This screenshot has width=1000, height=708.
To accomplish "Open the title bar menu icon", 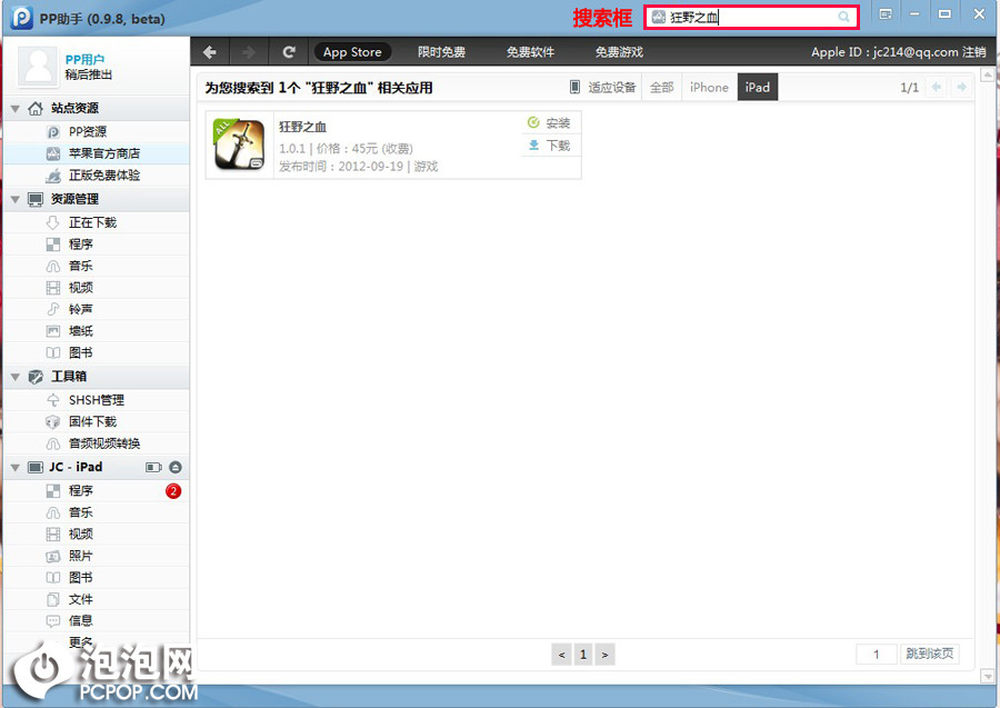I will click(885, 14).
